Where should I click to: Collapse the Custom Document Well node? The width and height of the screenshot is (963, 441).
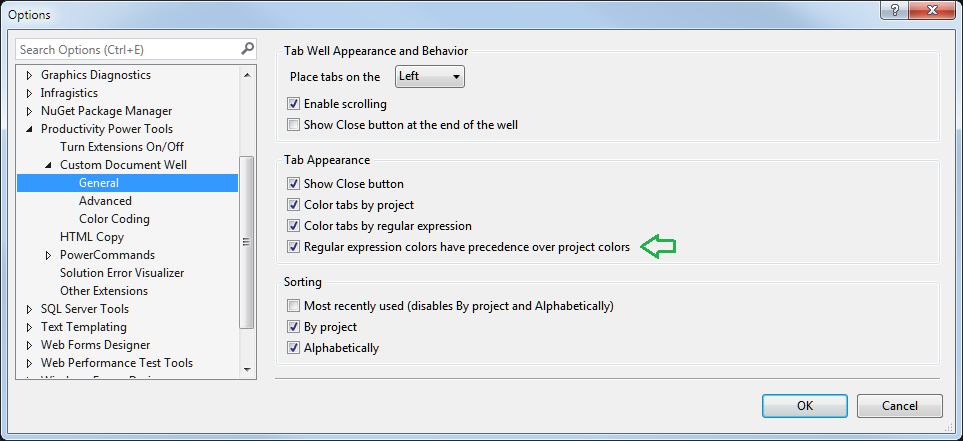48,166
